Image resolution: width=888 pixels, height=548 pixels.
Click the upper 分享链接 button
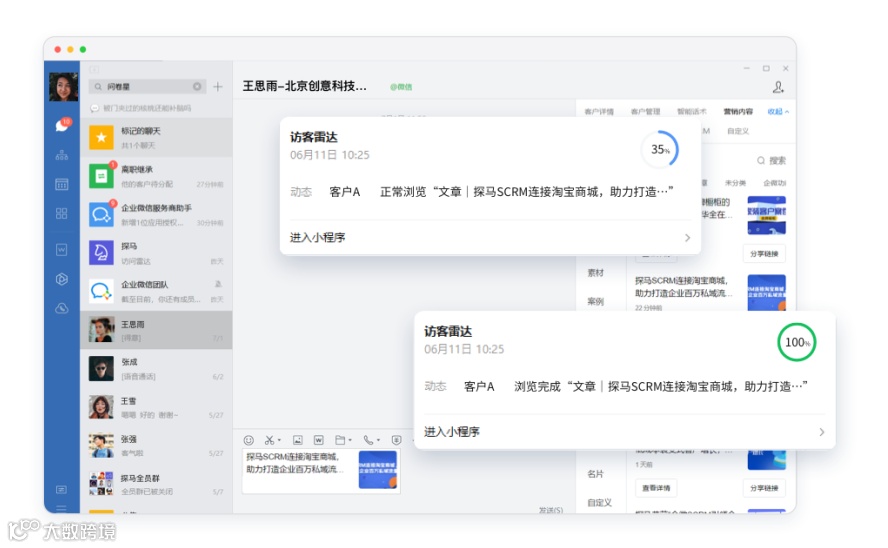764,254
